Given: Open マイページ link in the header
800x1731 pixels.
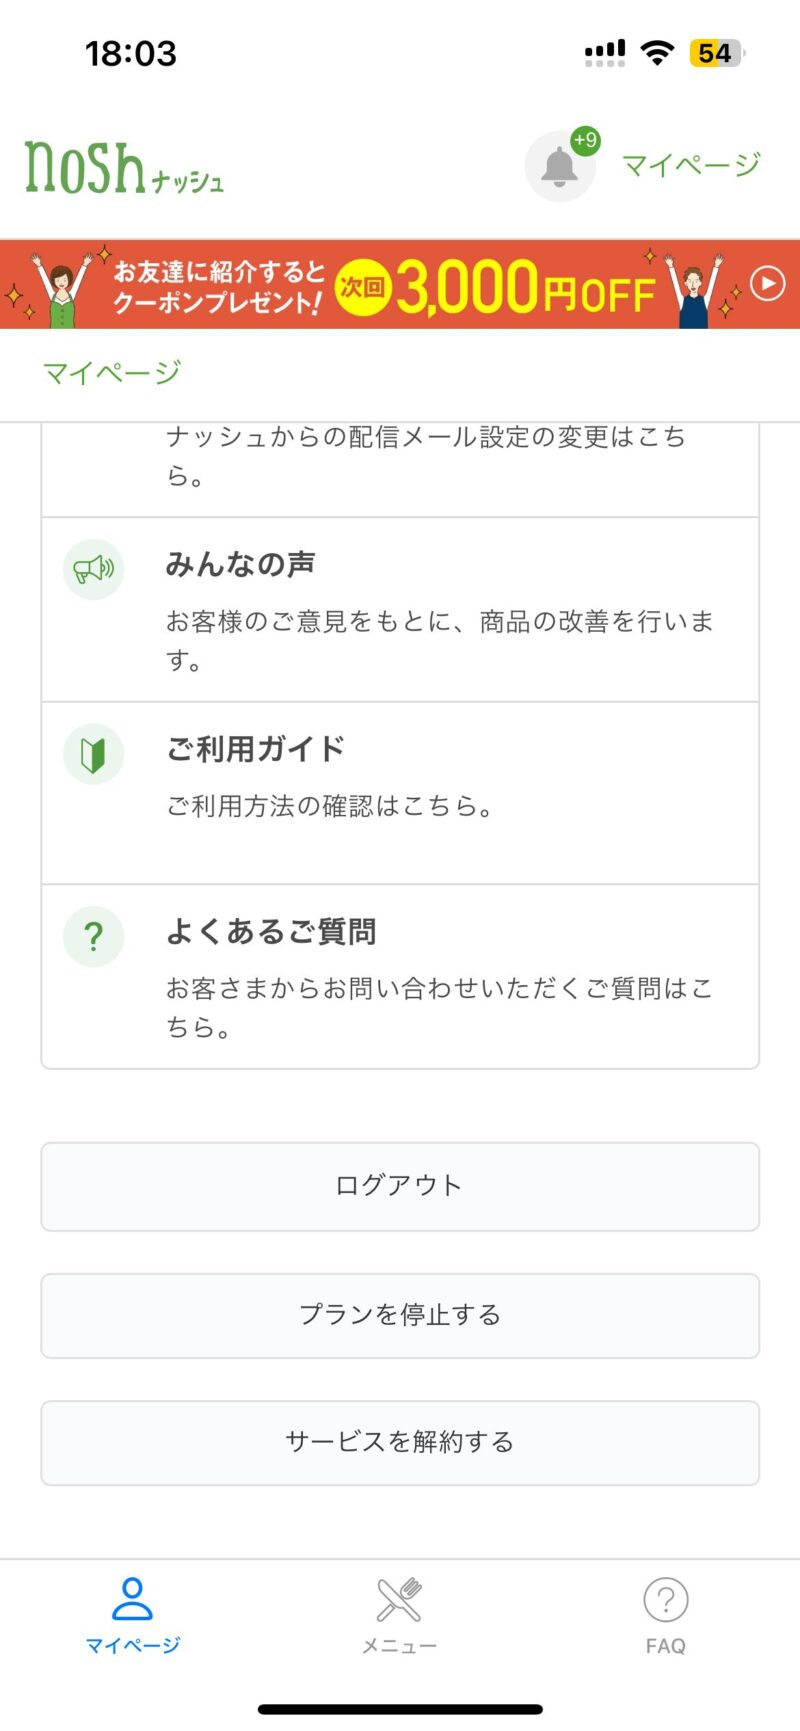Looking at the screenshot, I should [x=691, y=165].
